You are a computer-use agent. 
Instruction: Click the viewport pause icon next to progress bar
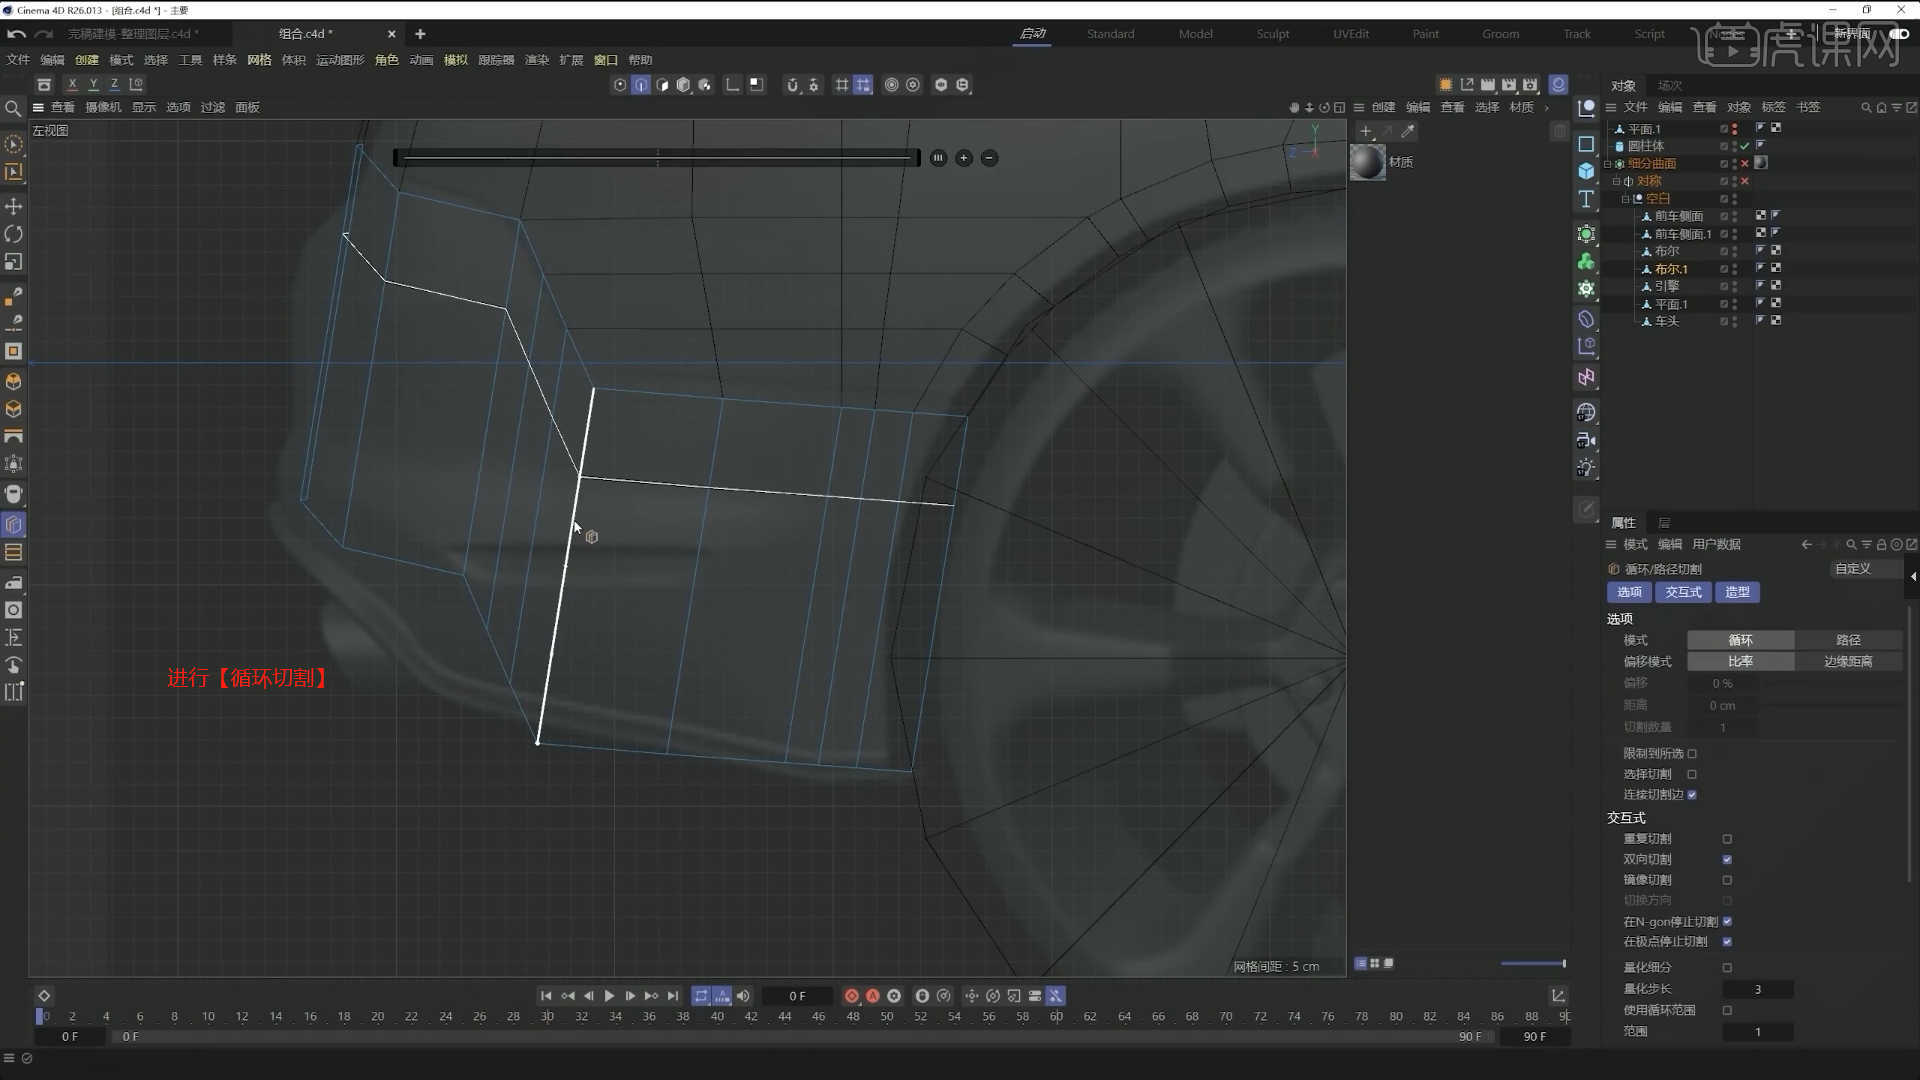[x=938, y=158]
